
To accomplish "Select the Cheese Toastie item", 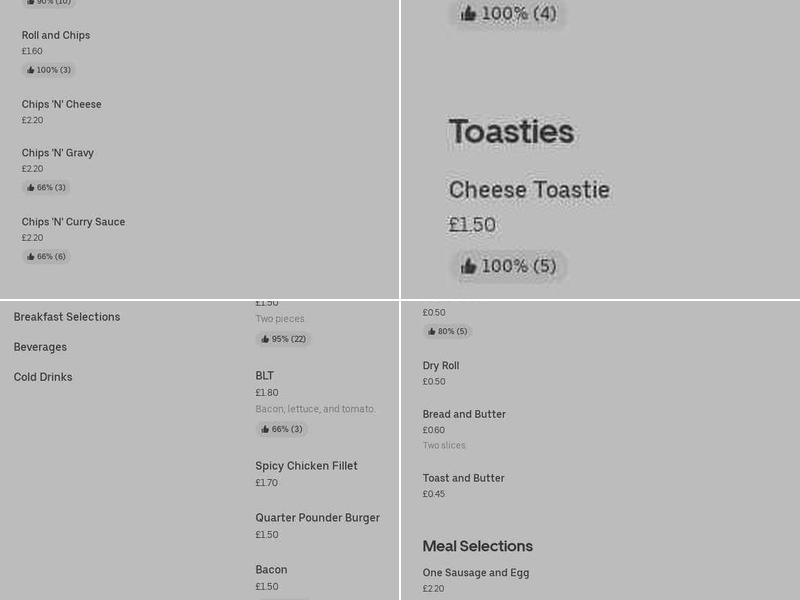I will 529,188.
